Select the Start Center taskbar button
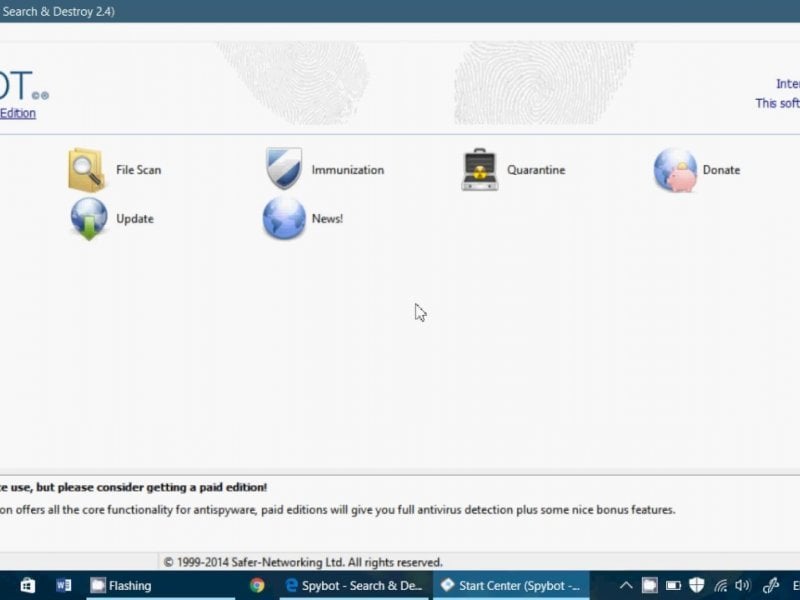800x600 pixels. 511,585
